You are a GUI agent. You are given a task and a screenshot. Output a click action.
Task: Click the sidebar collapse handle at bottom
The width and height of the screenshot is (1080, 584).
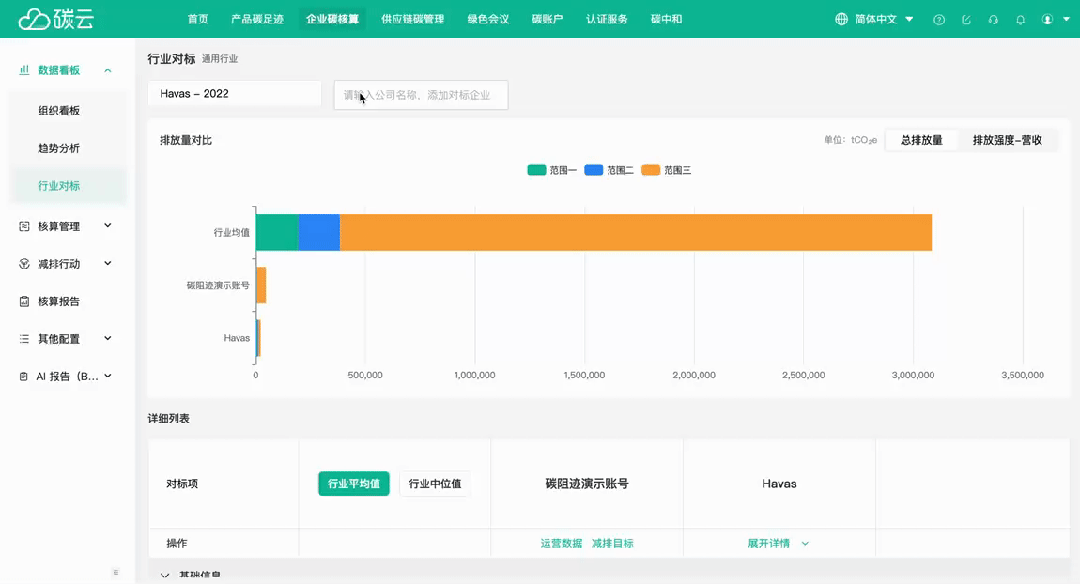pyautogui.click(x=115, y=573)
